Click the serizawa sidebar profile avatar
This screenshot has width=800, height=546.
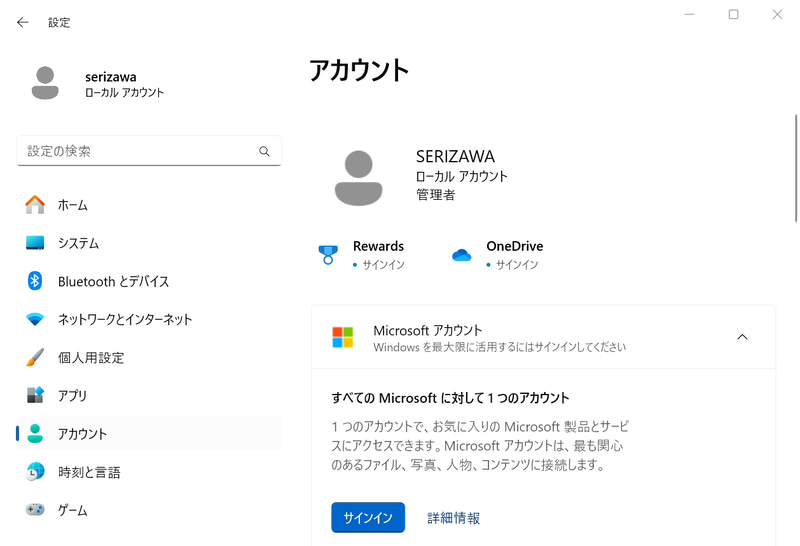(x=45, y=83)
